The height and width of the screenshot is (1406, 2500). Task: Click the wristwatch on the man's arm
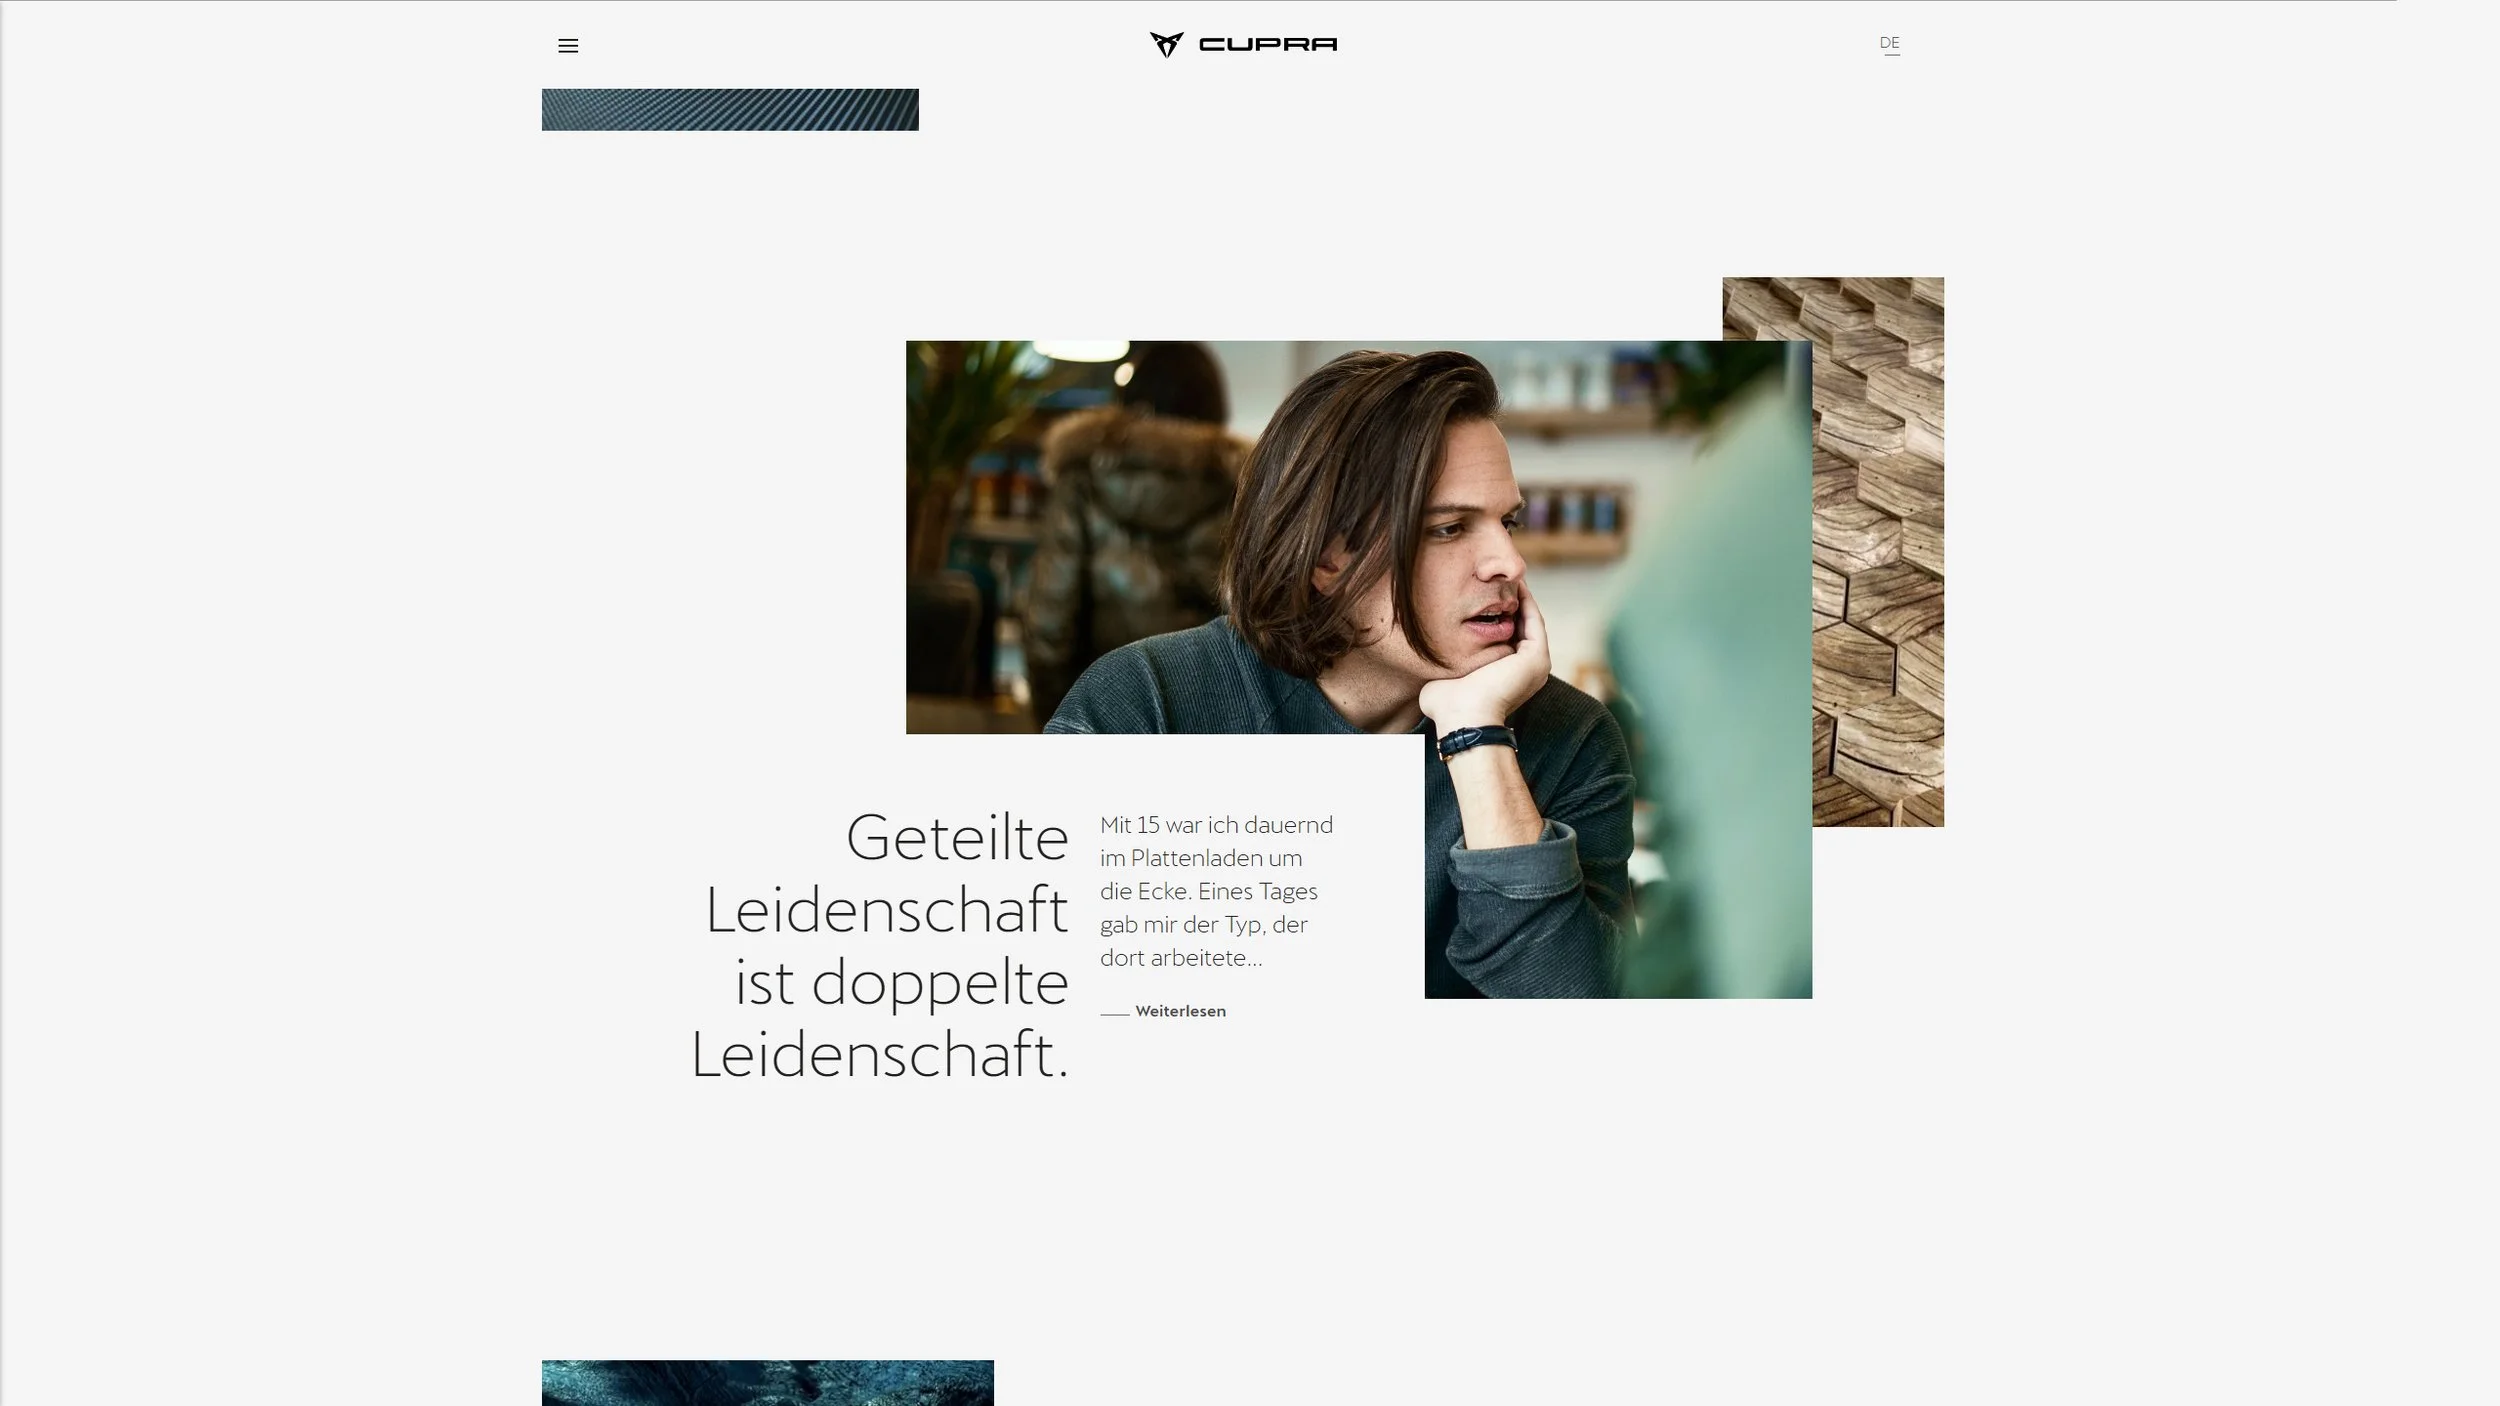[1476, 742]
